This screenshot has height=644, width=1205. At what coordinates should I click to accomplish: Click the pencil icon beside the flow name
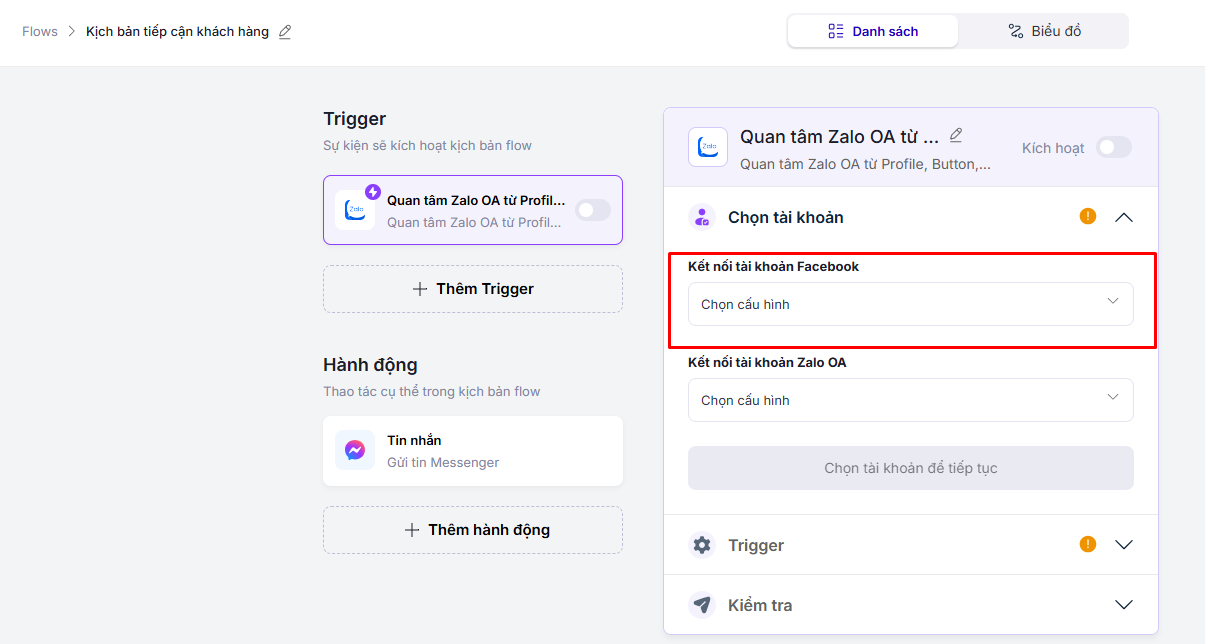(x=285, y=32)
